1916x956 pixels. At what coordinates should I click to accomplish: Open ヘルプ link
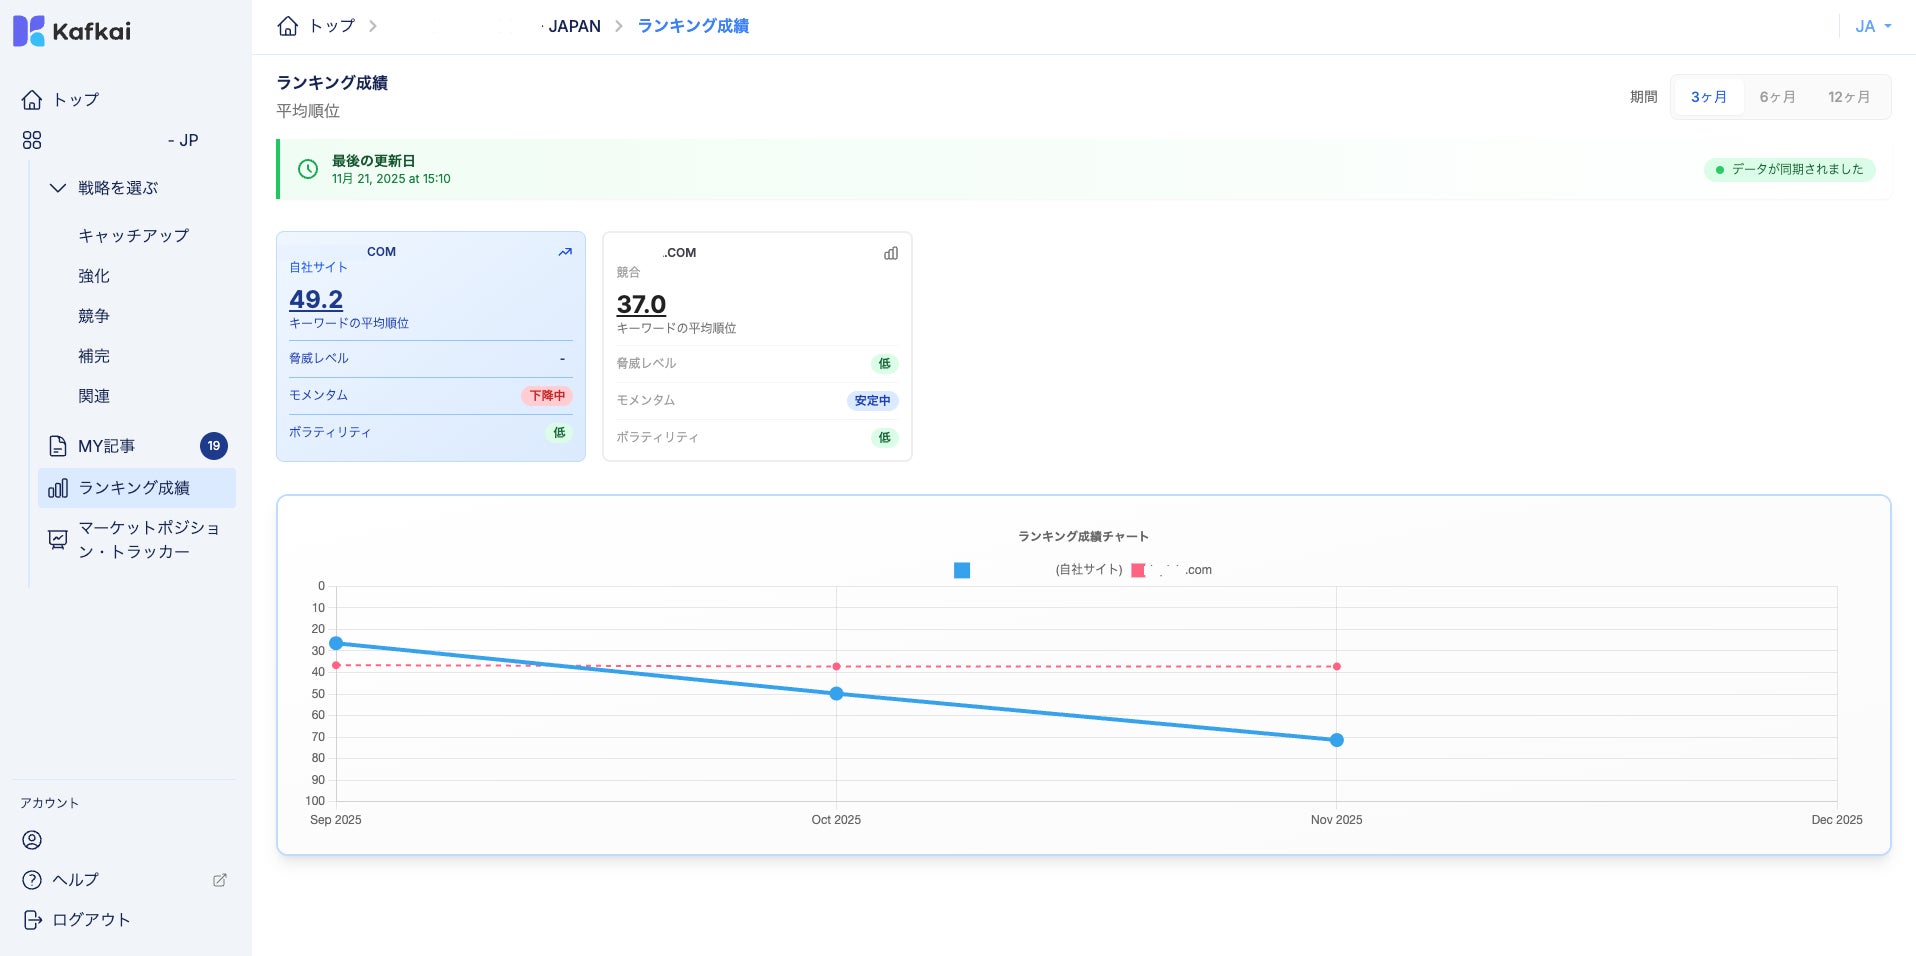click(x=76, y=880)
